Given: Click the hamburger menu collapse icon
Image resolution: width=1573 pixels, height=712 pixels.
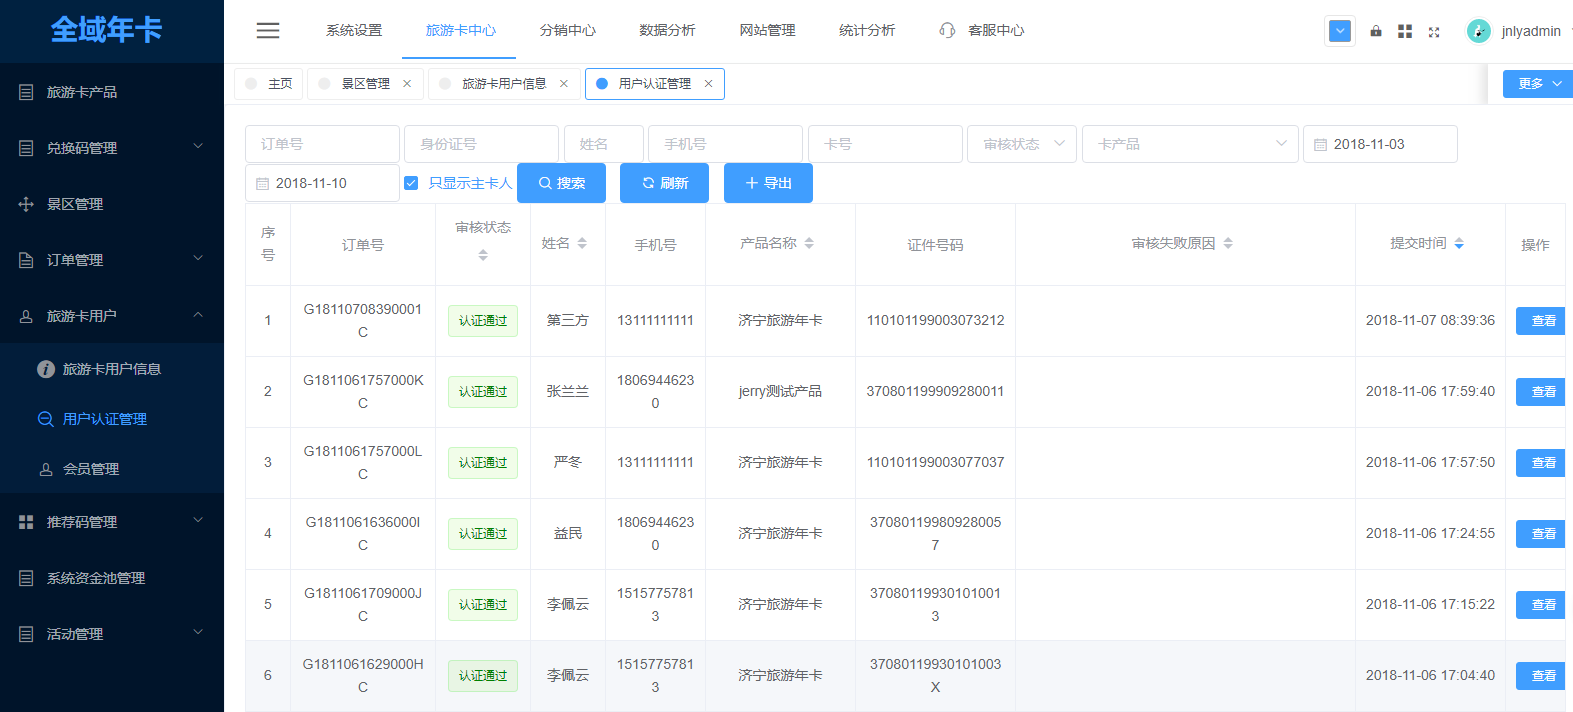Looking at the screenshot, I should click(x=268, y=31).
